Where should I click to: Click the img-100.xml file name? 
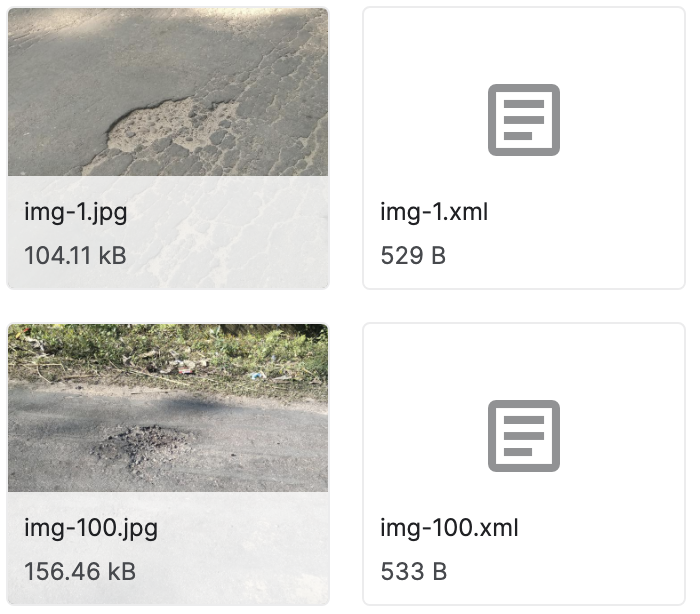pos(449,528)
